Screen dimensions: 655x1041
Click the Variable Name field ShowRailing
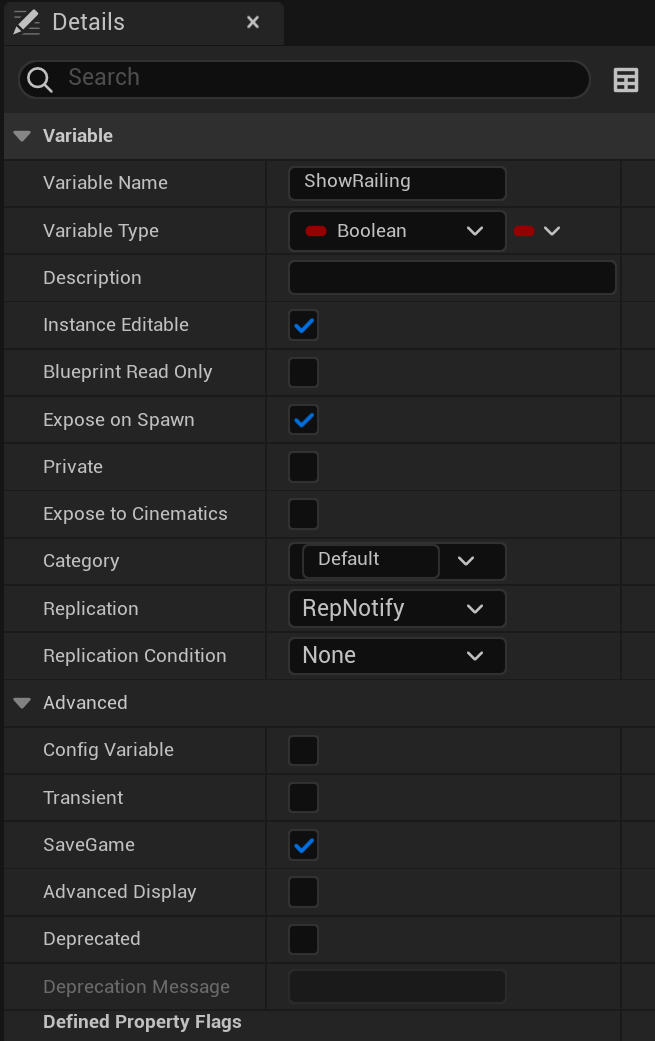click(x=397, y=182)
